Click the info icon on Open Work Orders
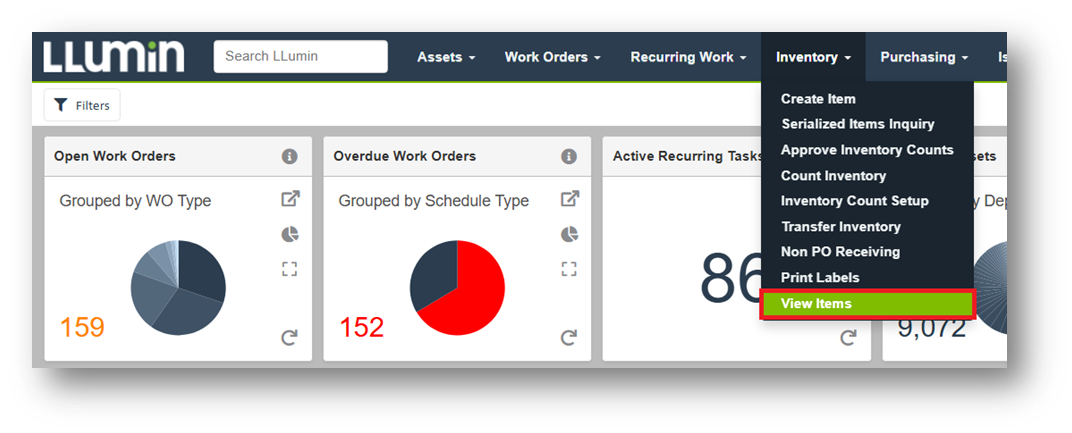The width and height of the screenshot is (1072, 433). (289, 156)
